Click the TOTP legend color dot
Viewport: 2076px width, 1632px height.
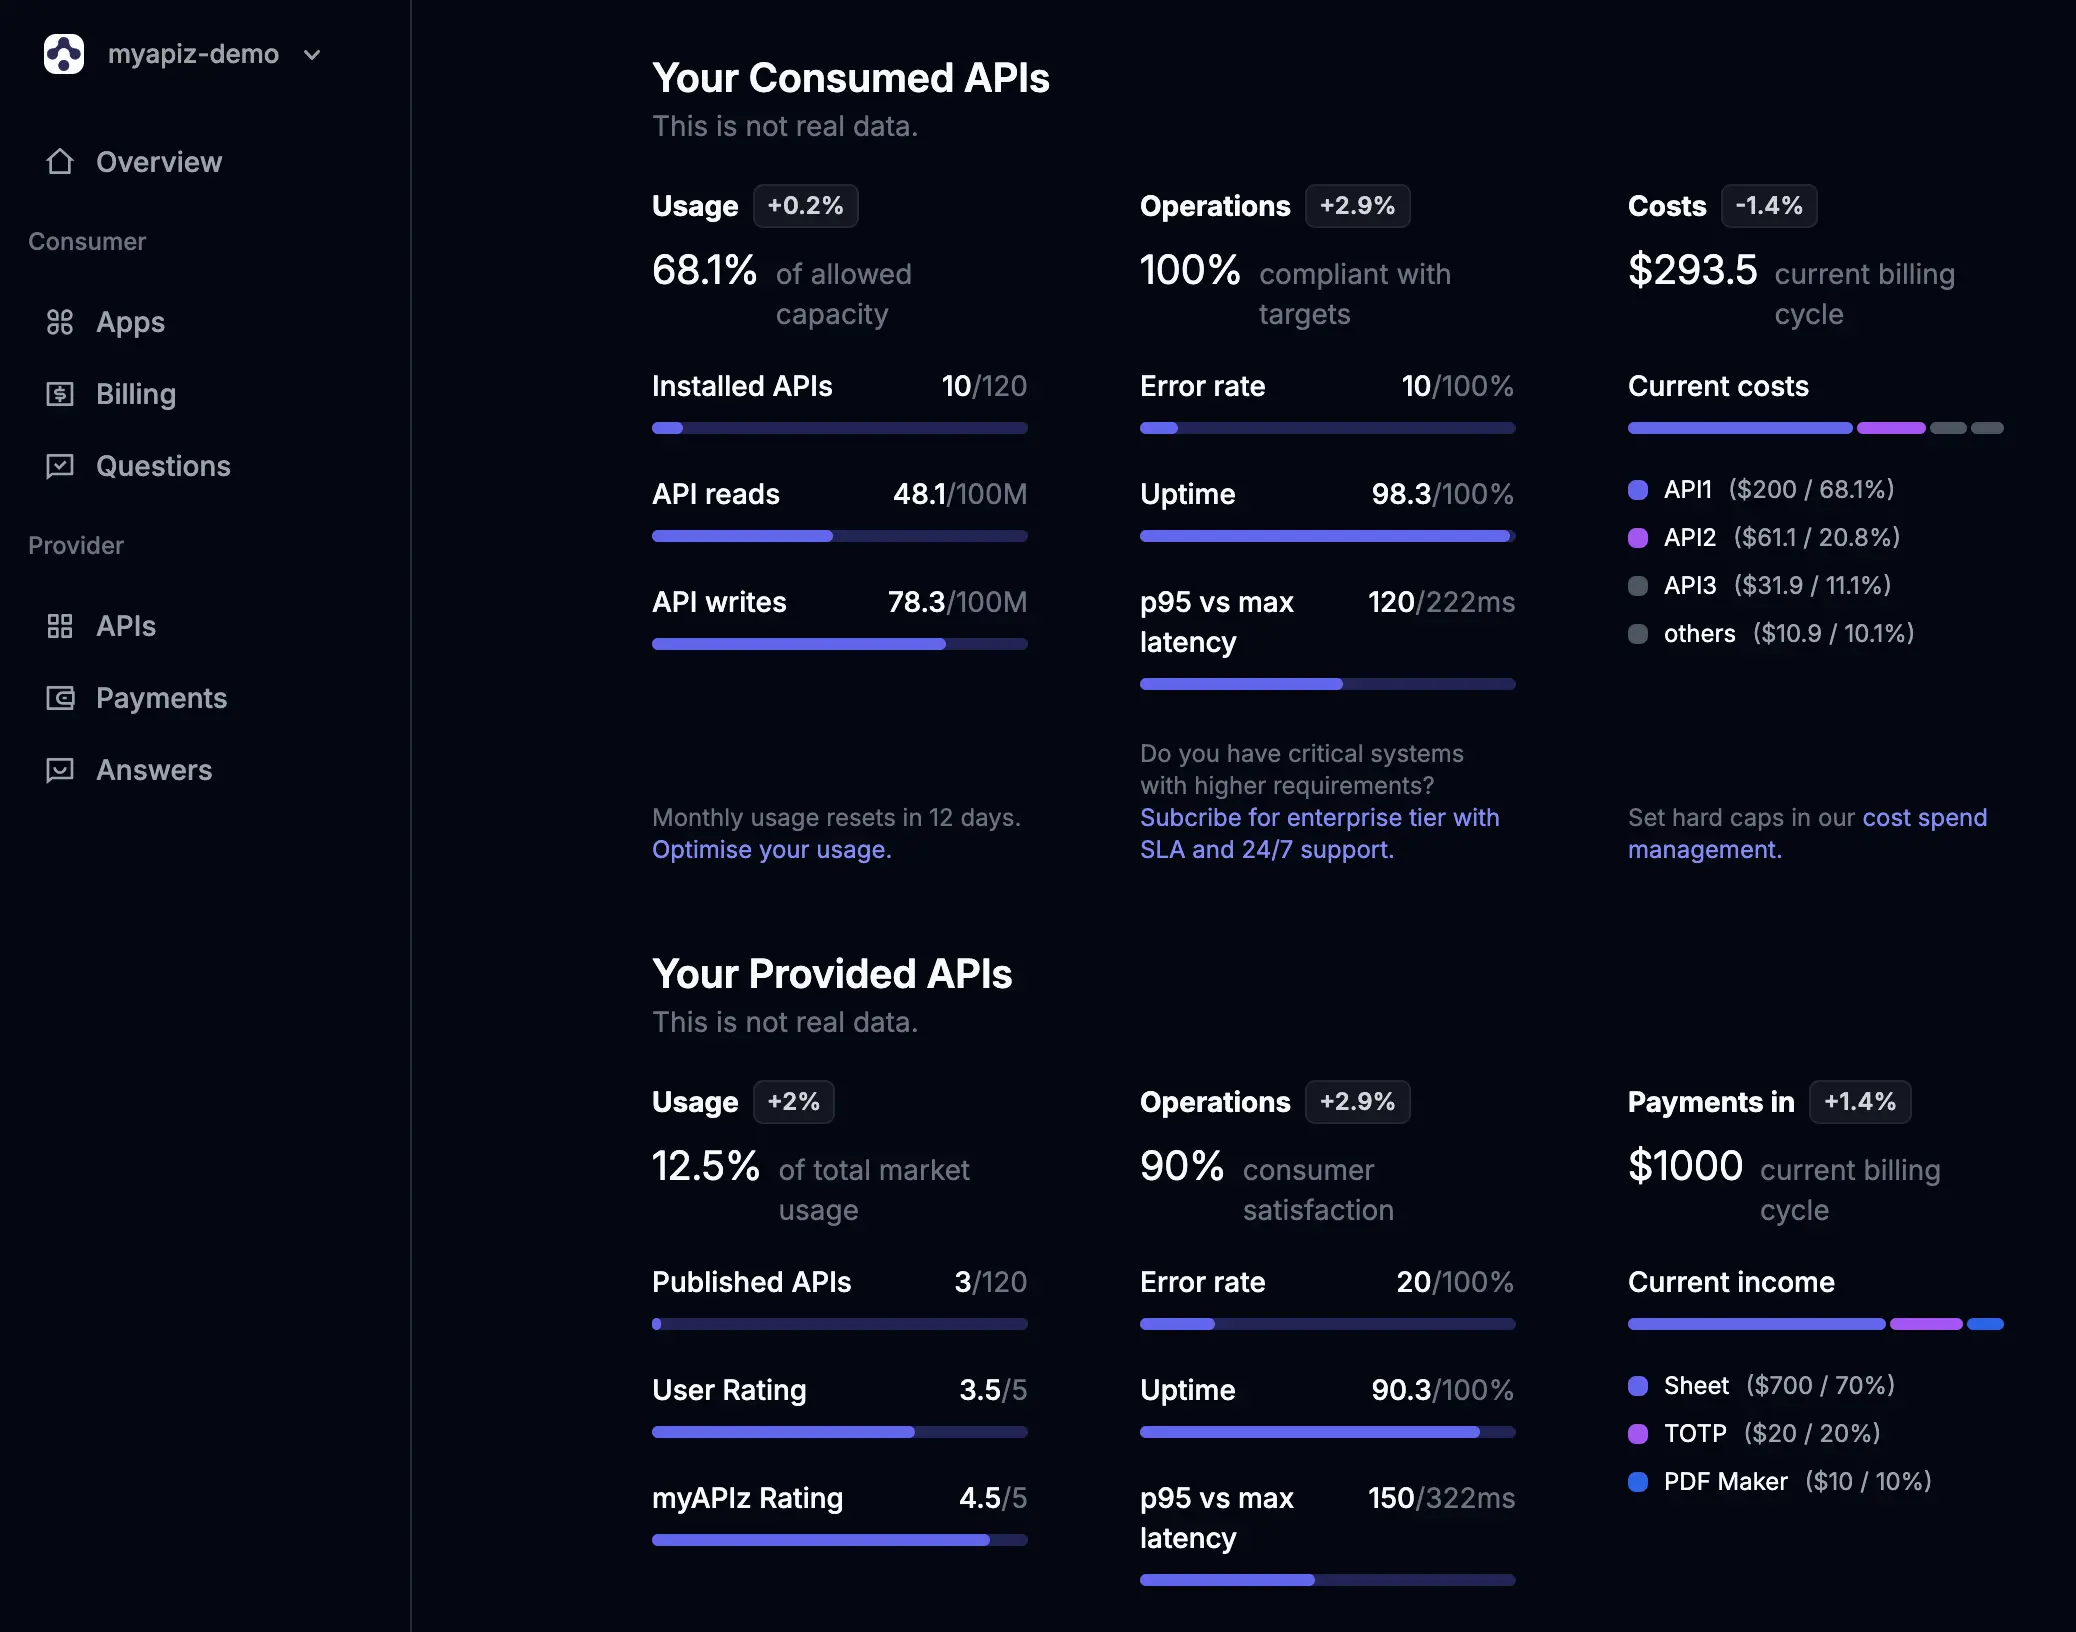1638,1434
